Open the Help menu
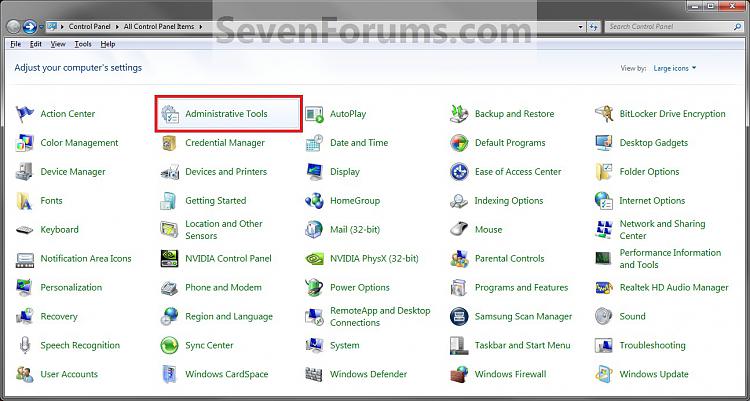Viewport: 750px width, 401px height. [108, 44]
